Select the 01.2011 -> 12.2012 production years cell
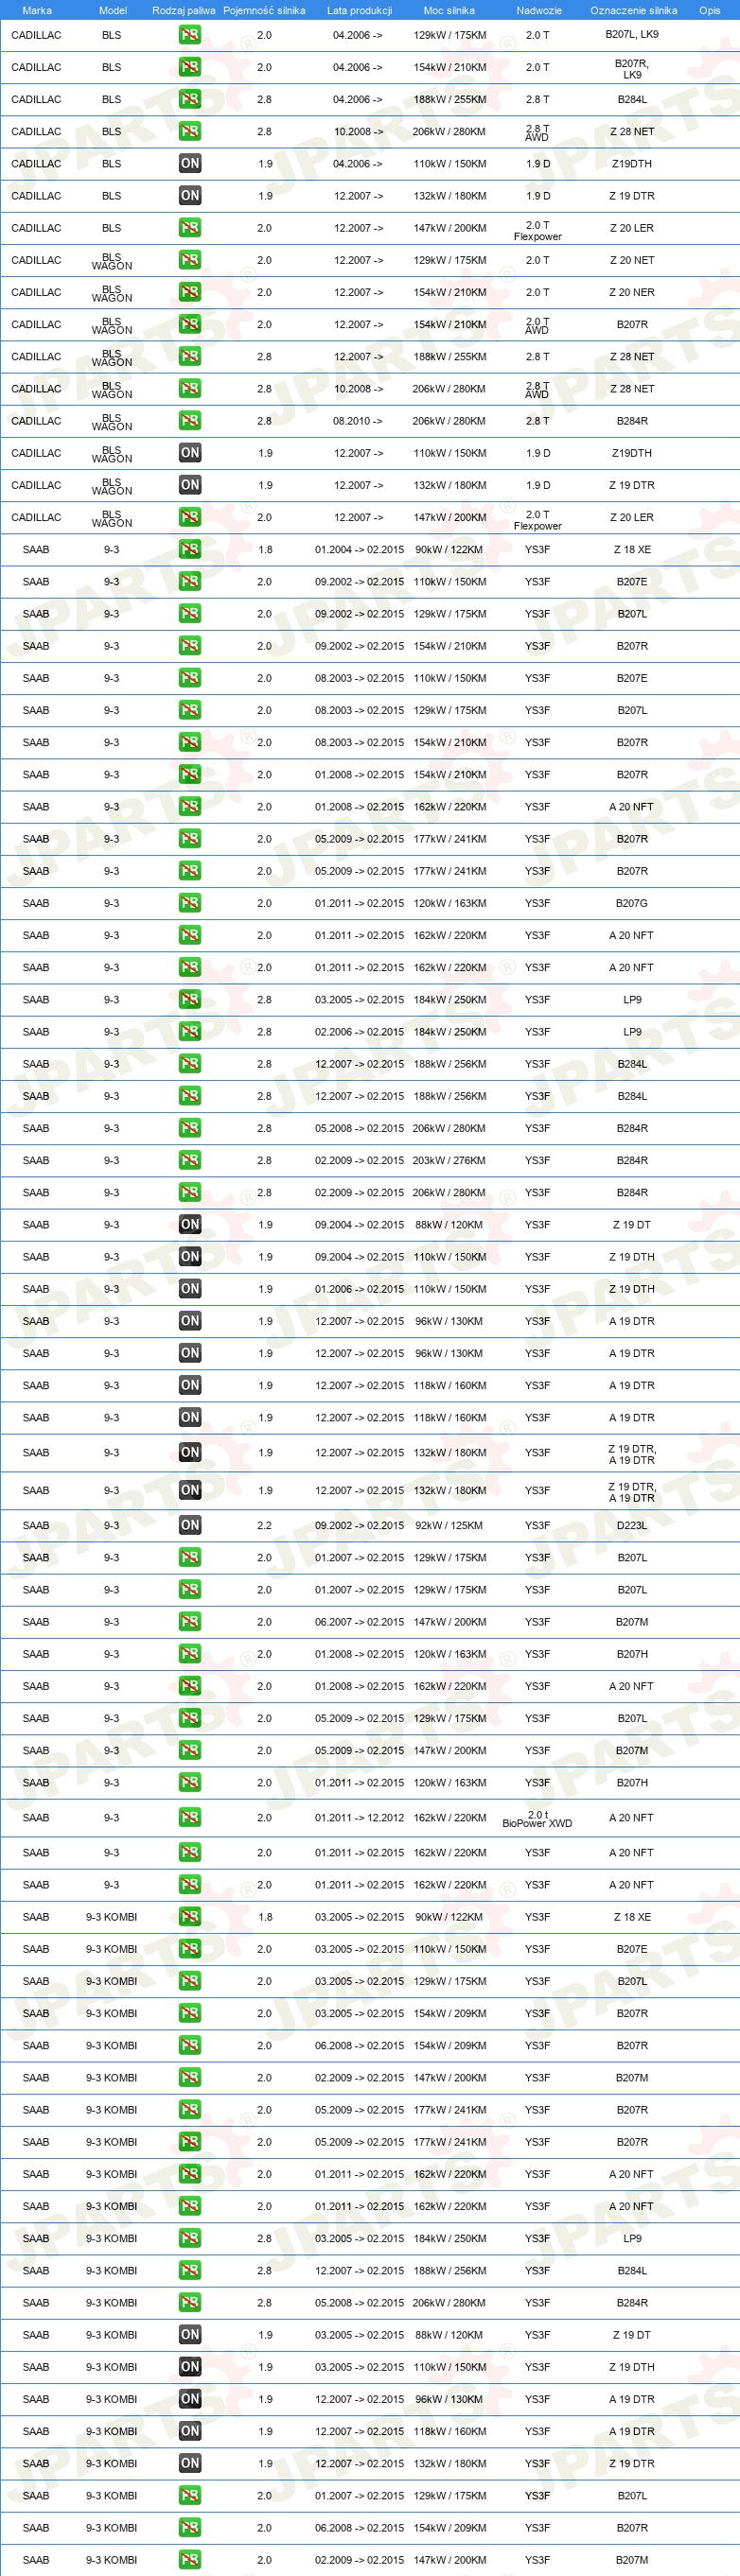The image size is (740, 2576). pos(359,1818)
